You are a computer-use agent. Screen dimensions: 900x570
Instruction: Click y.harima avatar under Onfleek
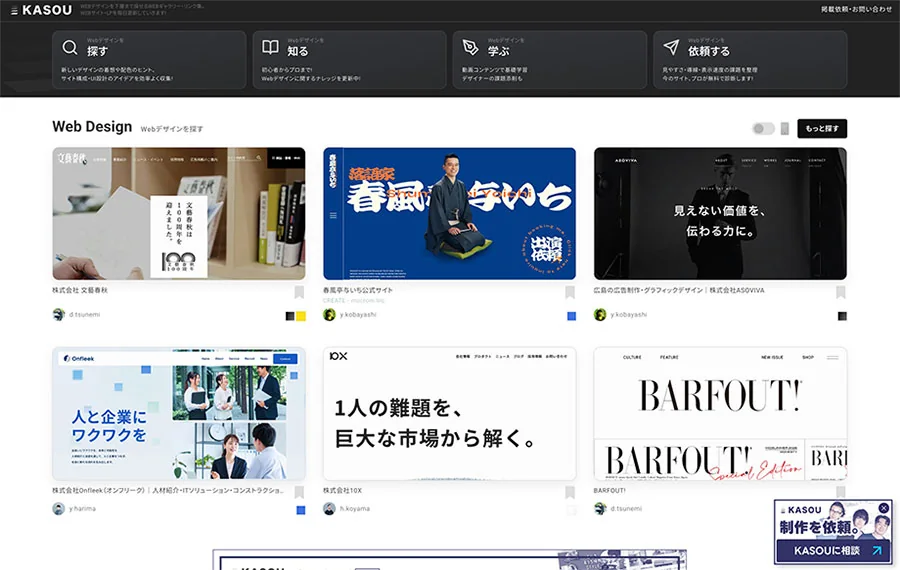click(59, 509)
